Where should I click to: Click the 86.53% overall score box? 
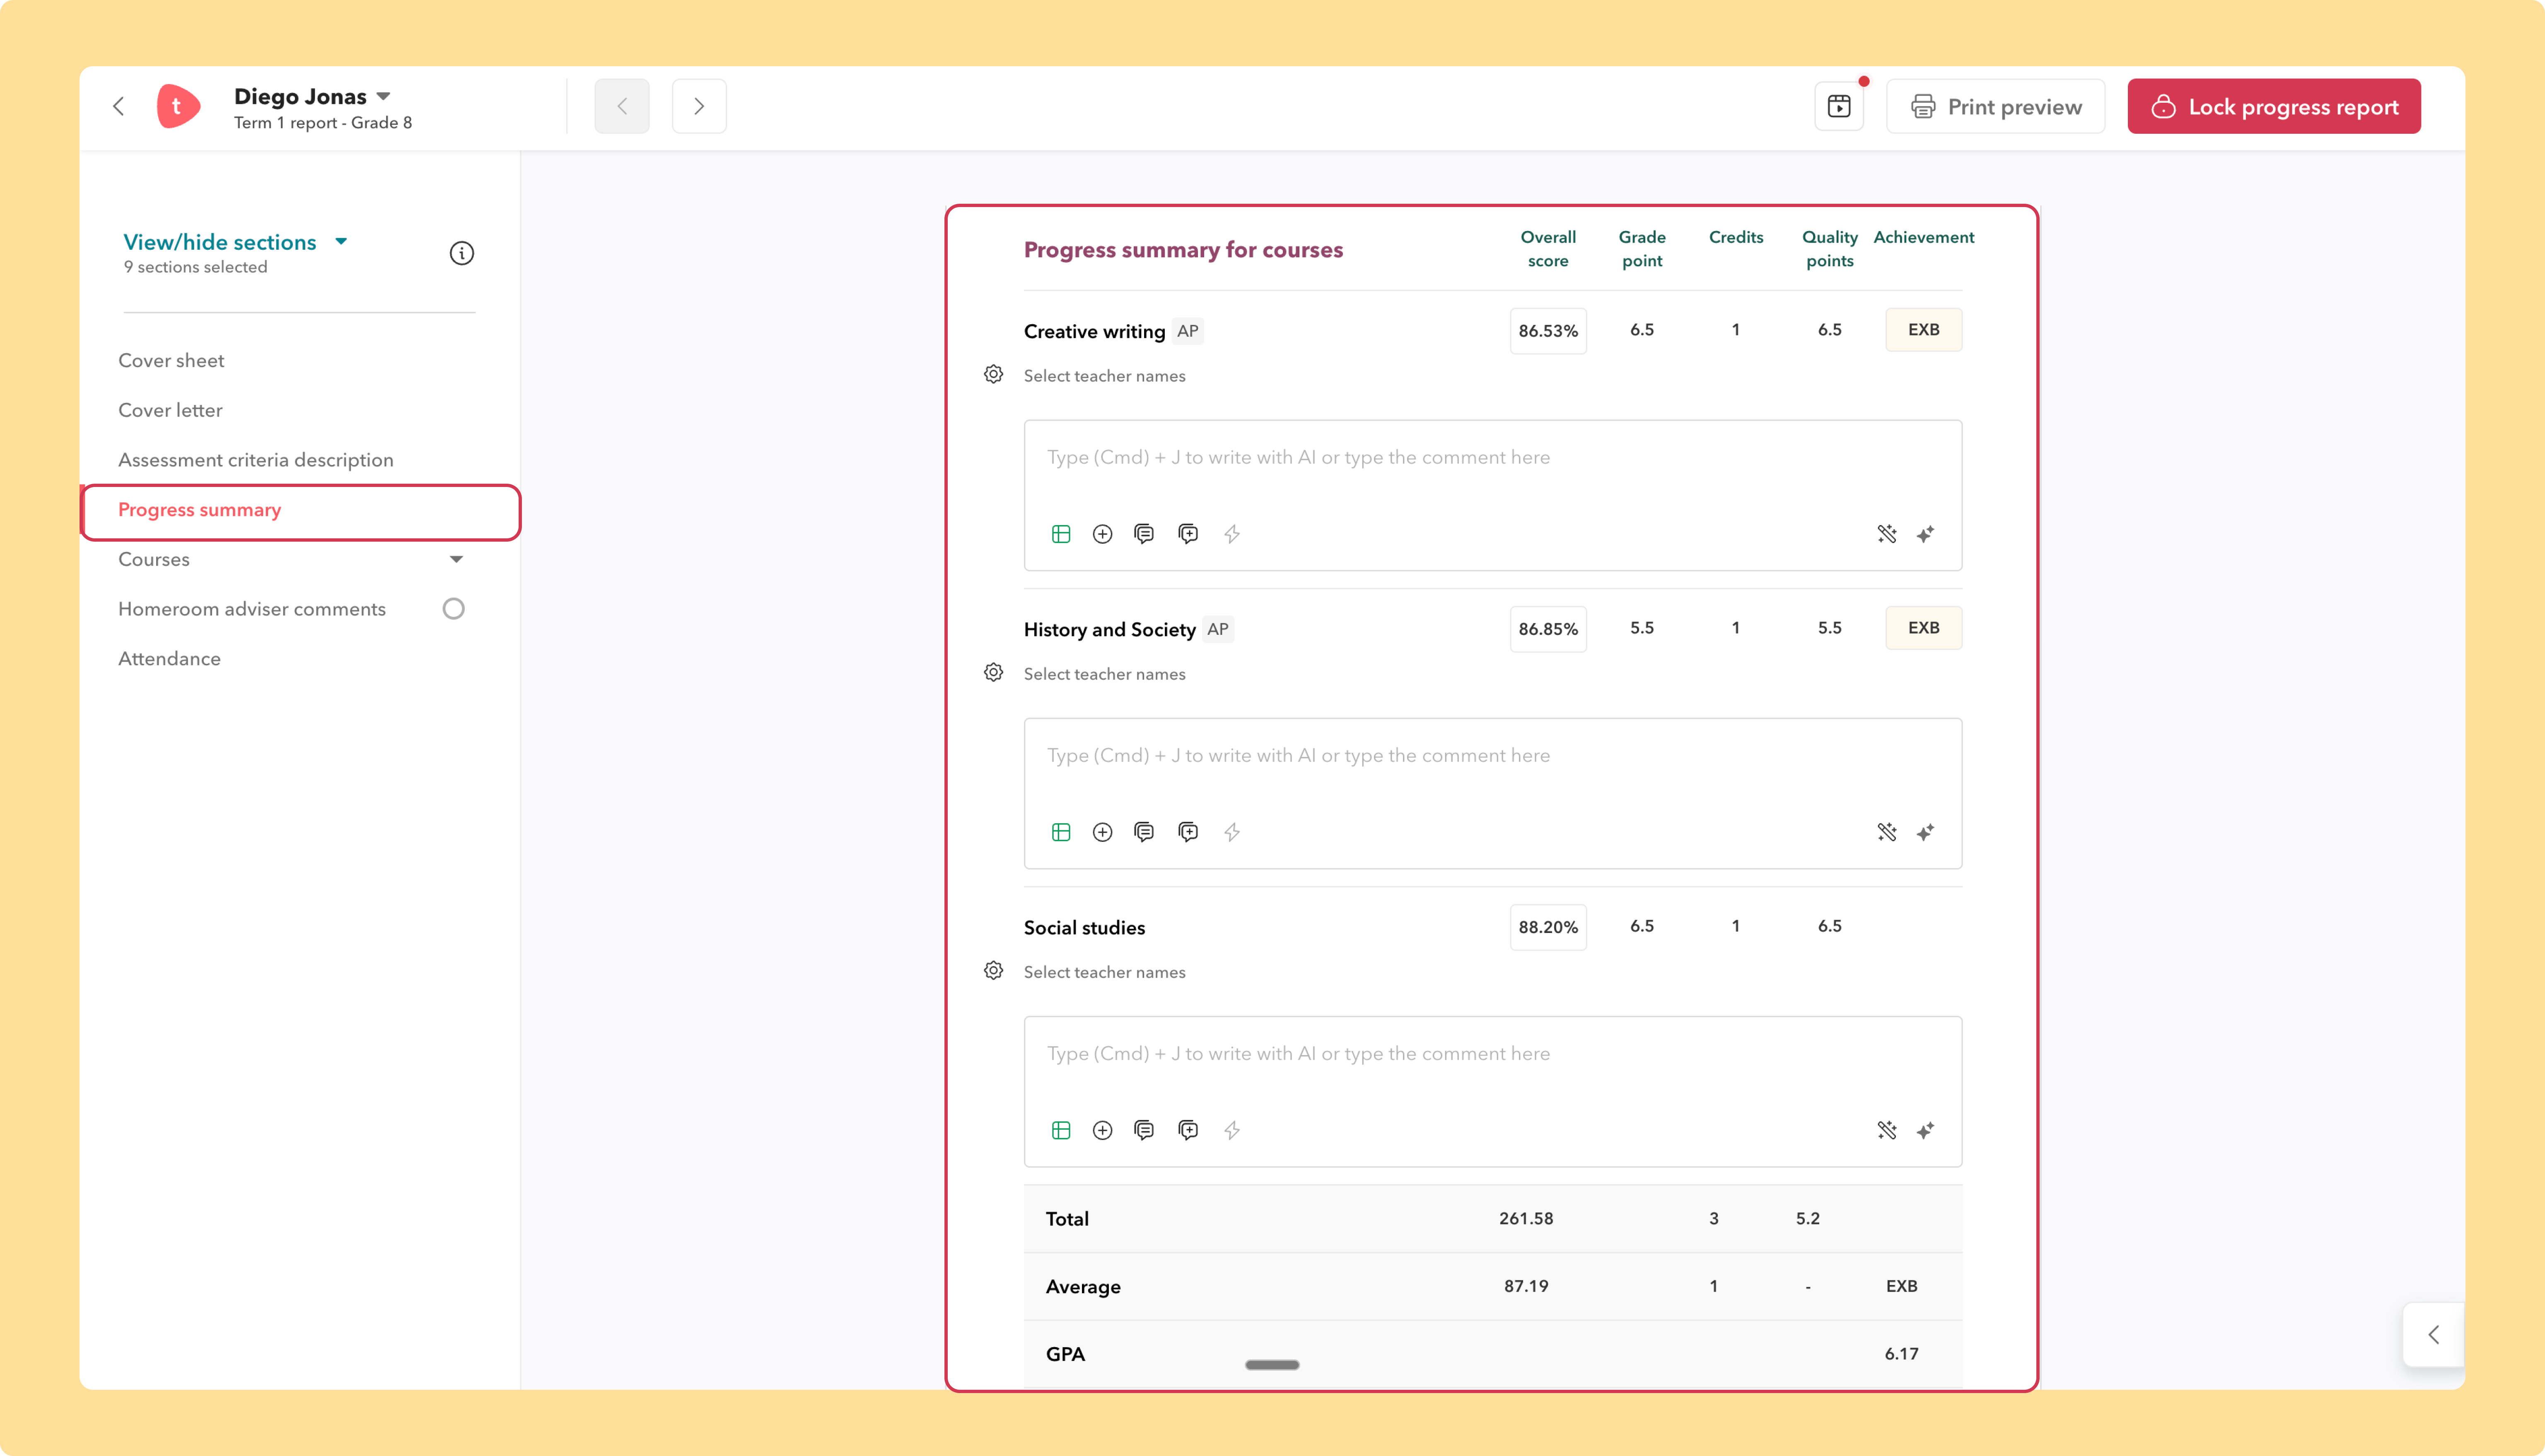(x=1548, y=331)
